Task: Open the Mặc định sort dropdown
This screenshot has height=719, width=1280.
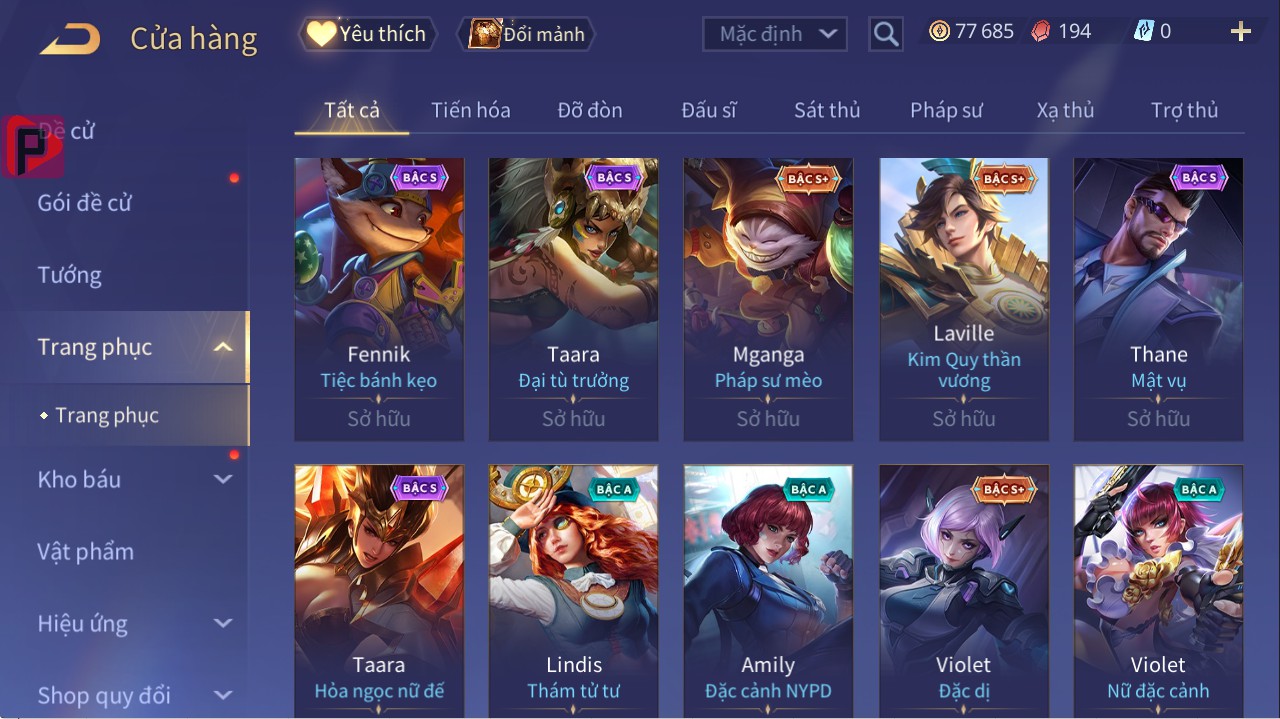Action: 775,34
